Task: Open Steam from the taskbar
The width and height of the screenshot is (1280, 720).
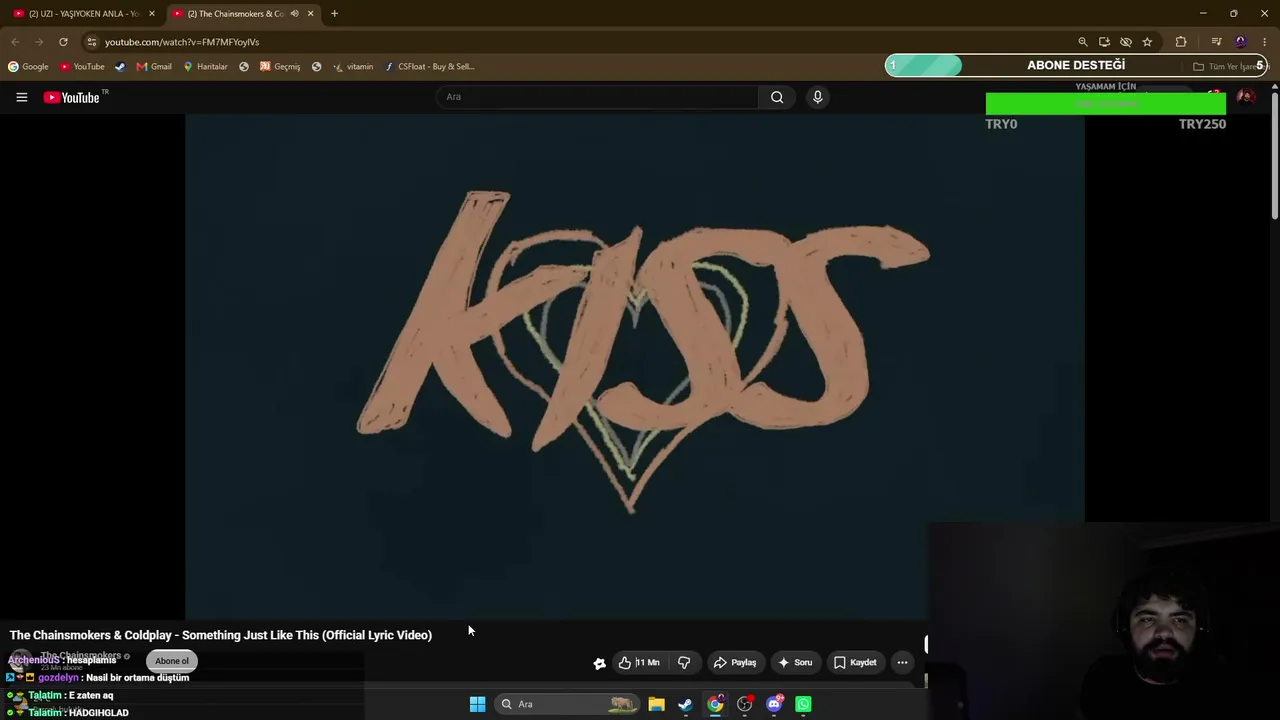Action: (685, 704)
